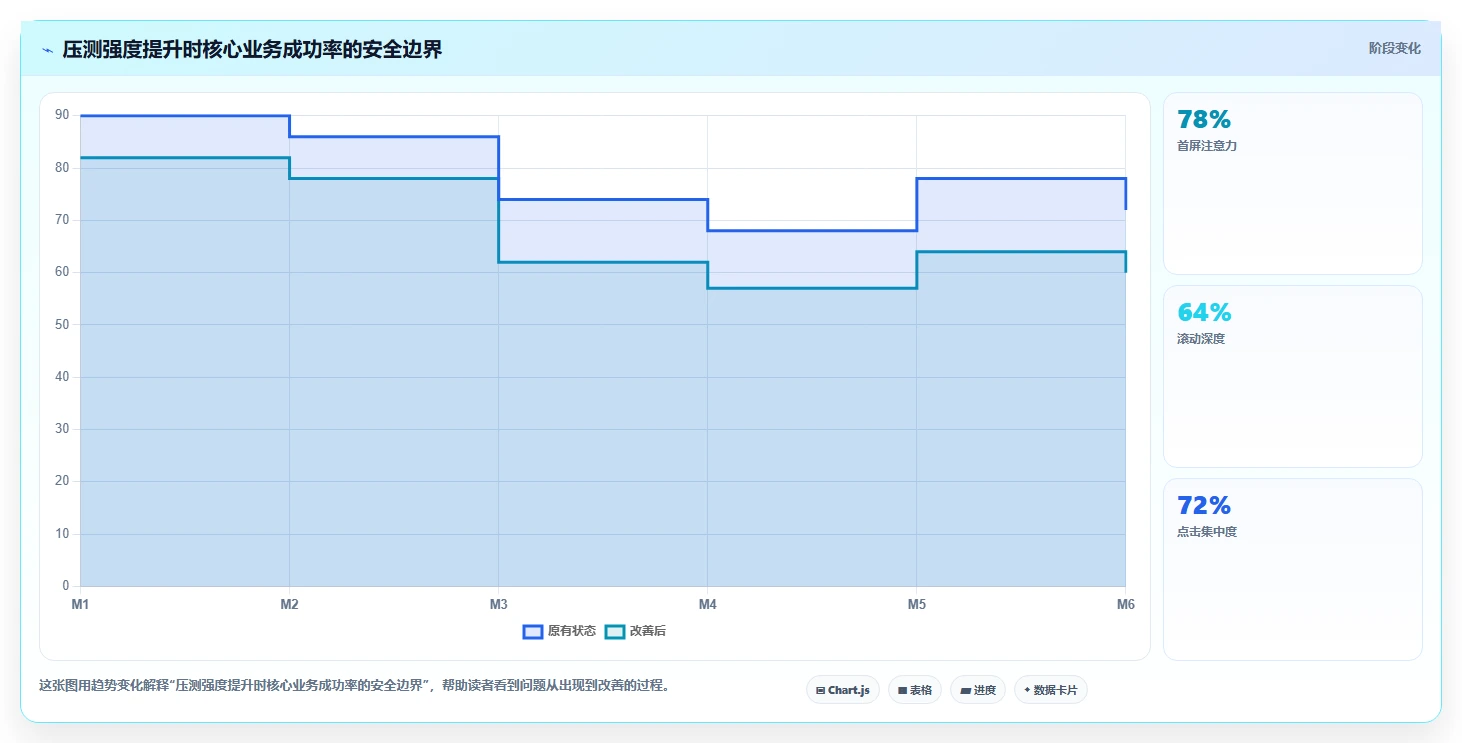
Task: Select the 表格 tag
Action: pyautogui.click(x=915, y=690)
